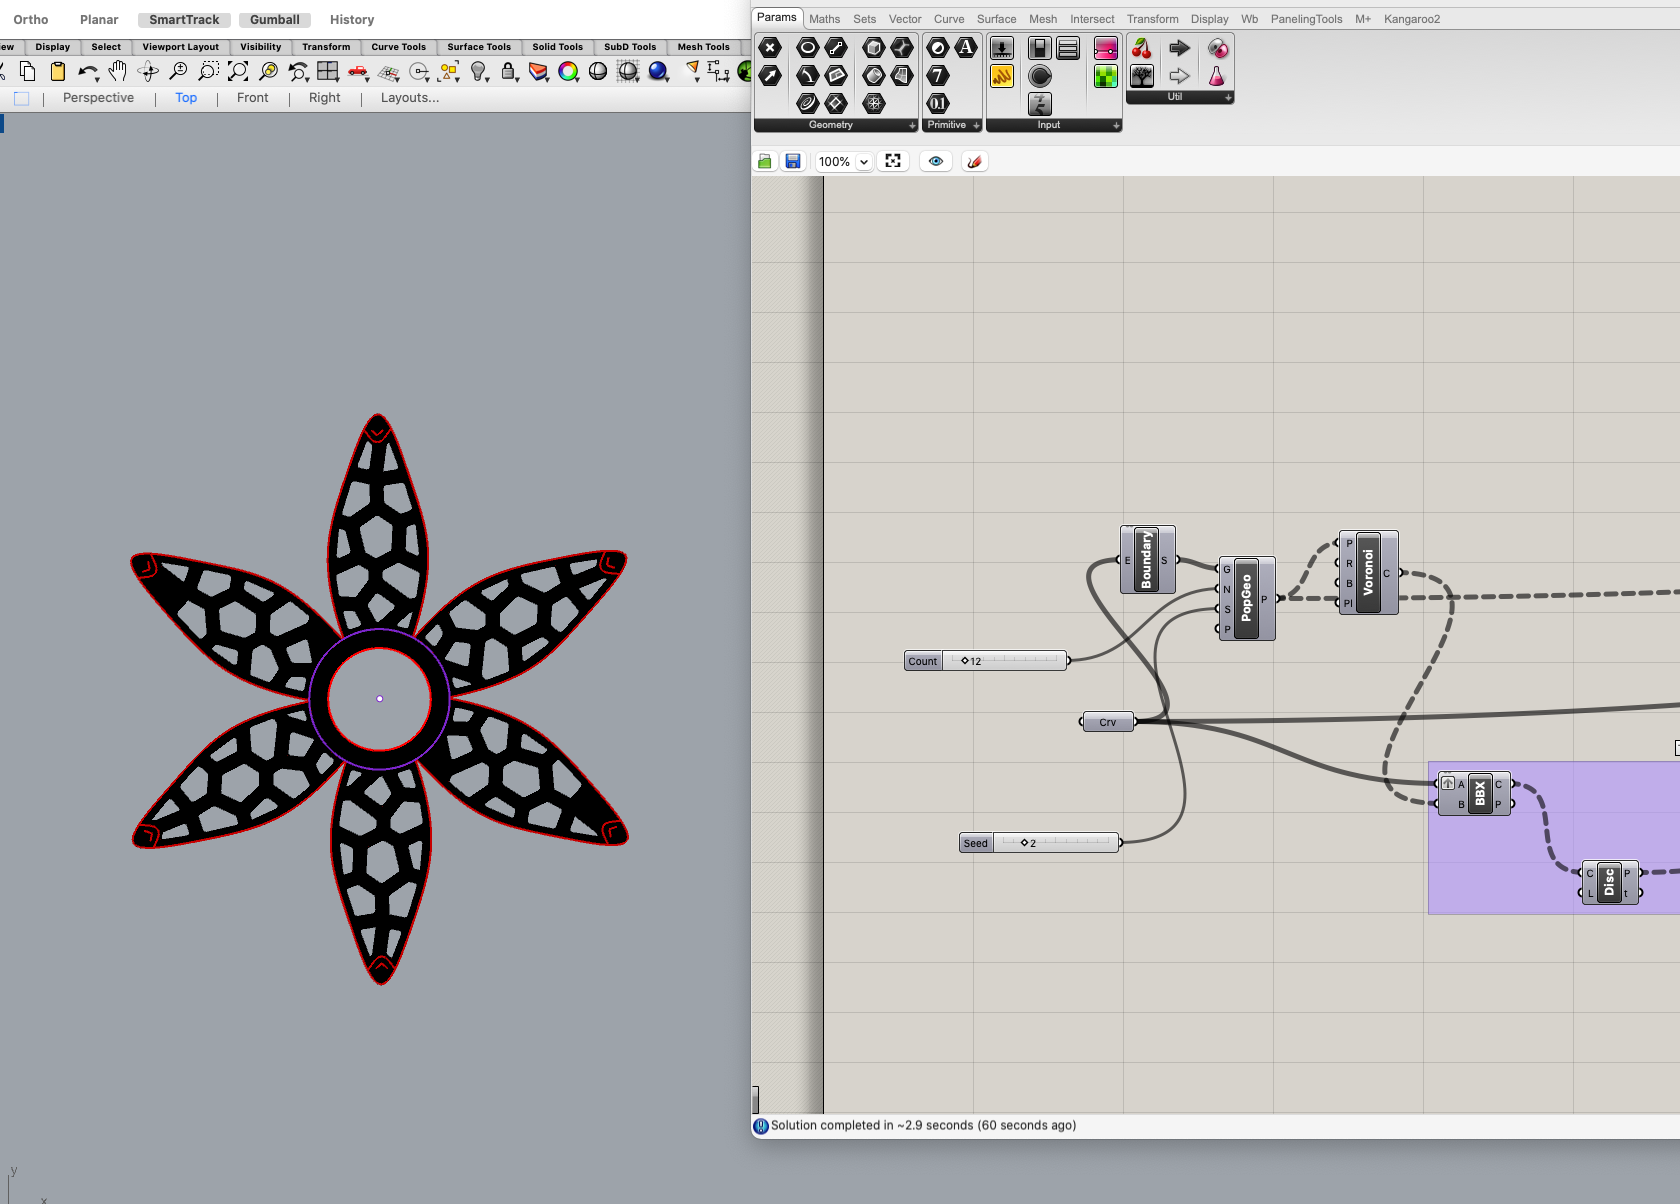Save the Grasshopper document with floppy icon
The width and height of the screenshot is (1680, 1204).
coord(793,161)
